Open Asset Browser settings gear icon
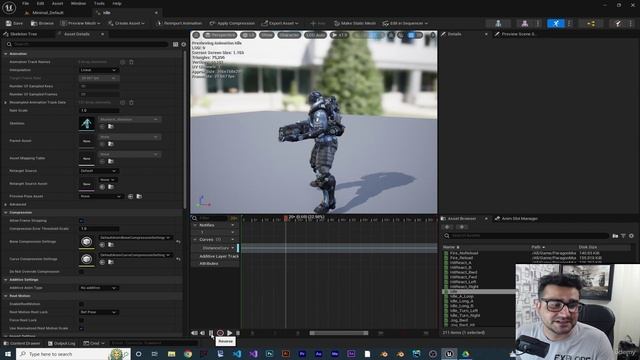The height and width of the screenshot is (360, 640). [631, 236]
